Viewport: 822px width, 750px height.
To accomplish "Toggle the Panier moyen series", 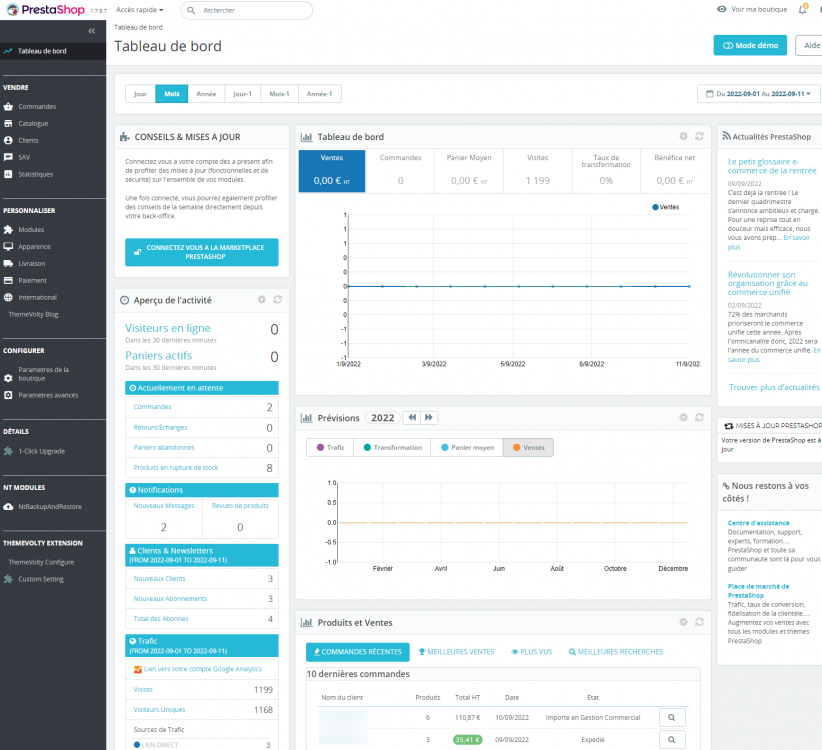I will tap(467, 448).
